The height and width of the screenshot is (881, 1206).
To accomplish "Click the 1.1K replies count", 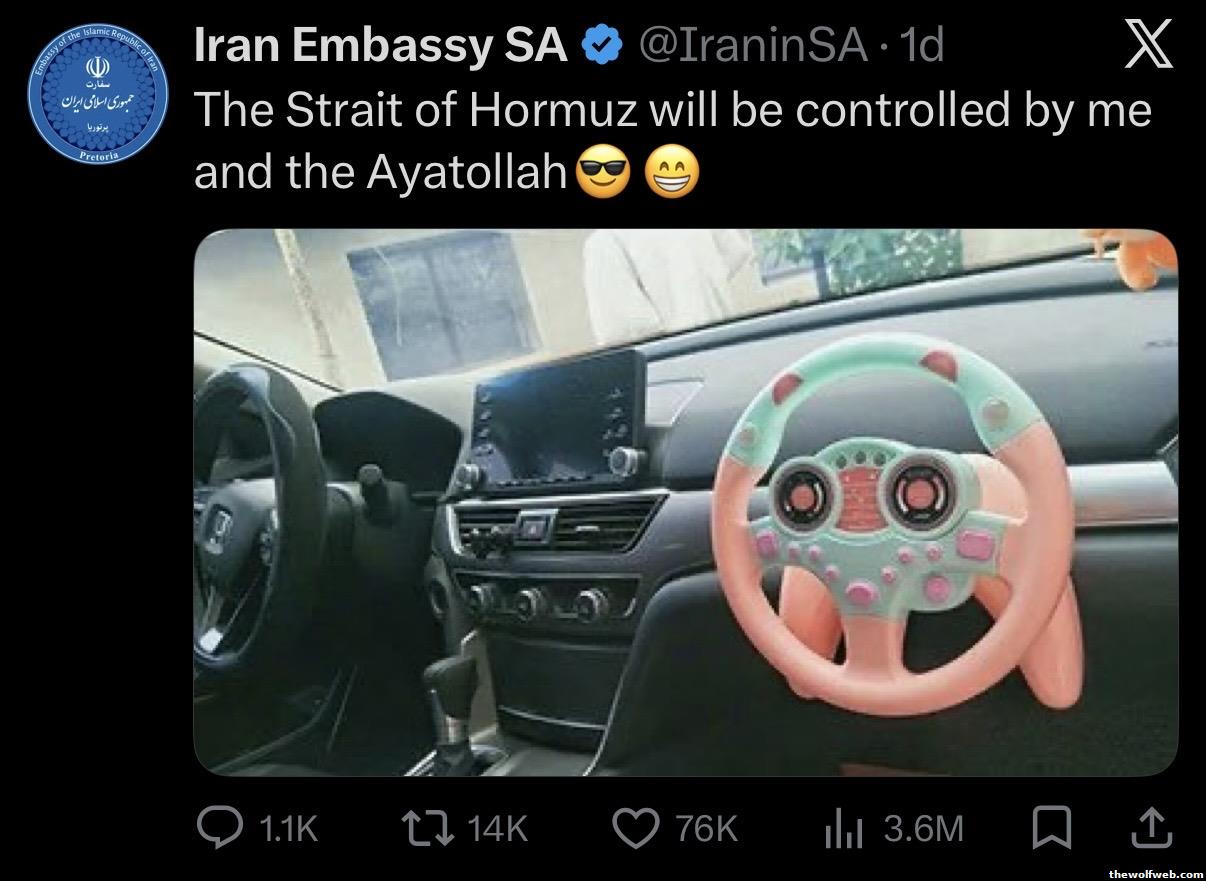I will click(287, 828).
